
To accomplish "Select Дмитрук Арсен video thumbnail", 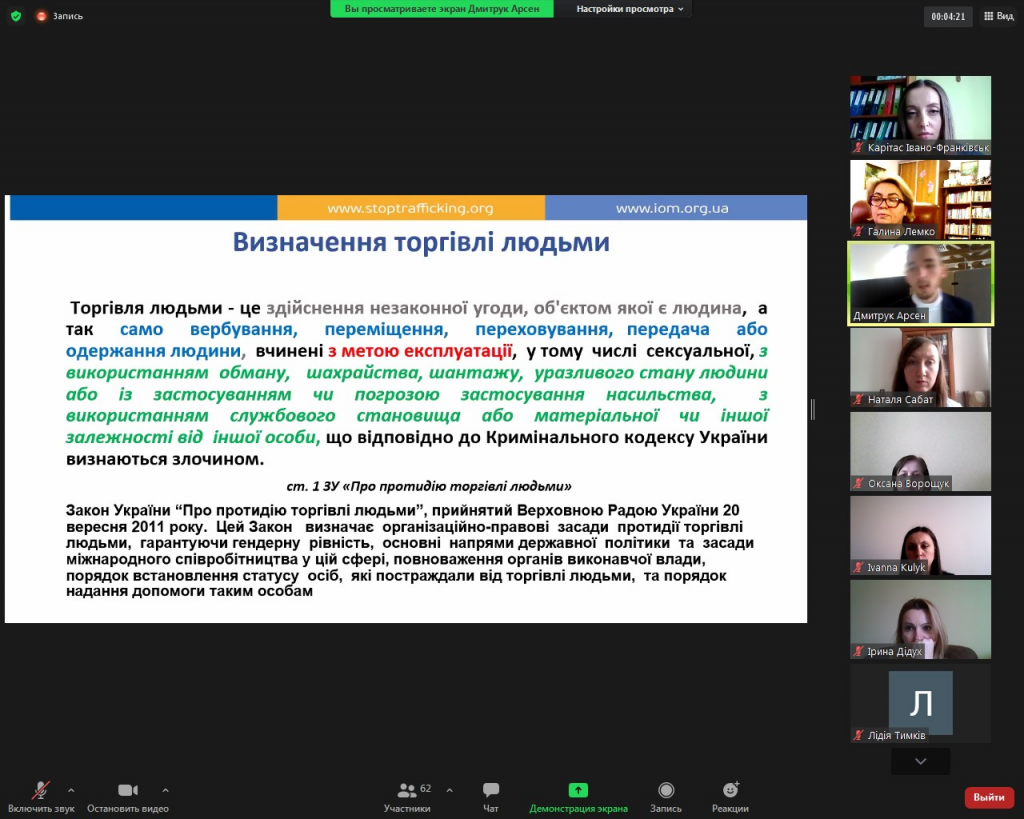I will 921,283.
